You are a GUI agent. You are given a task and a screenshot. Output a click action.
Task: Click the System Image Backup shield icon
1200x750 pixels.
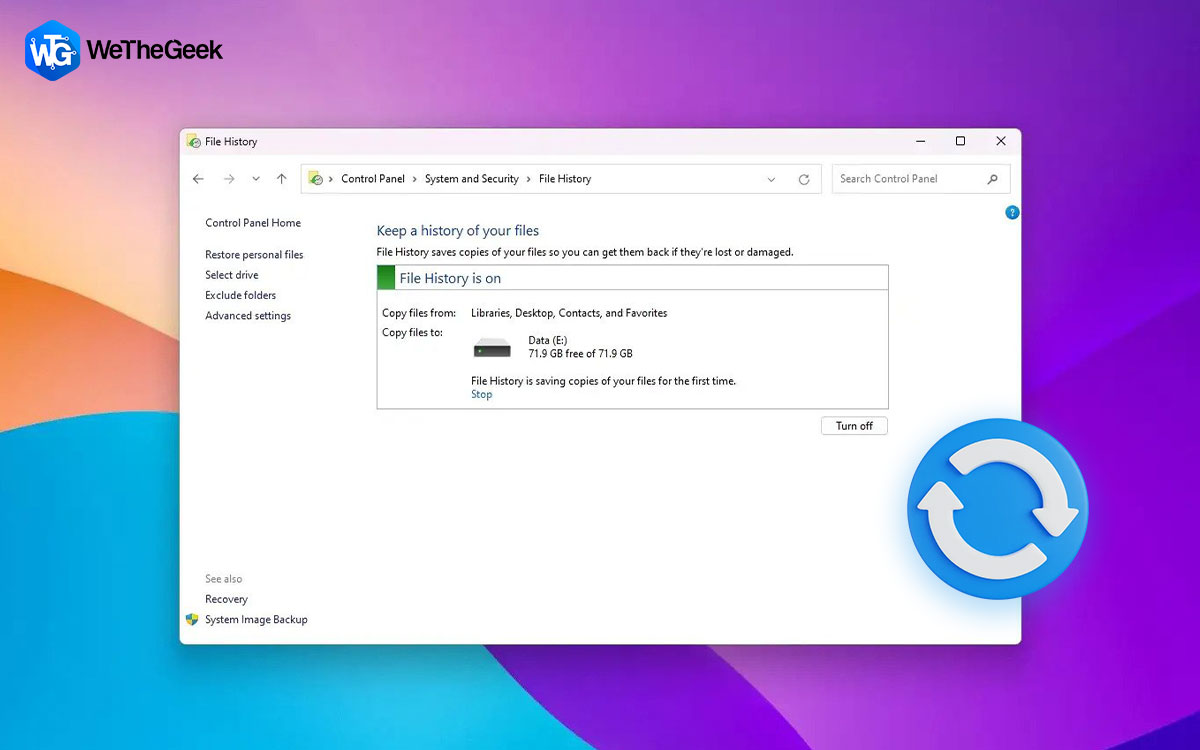coord(192,620)
